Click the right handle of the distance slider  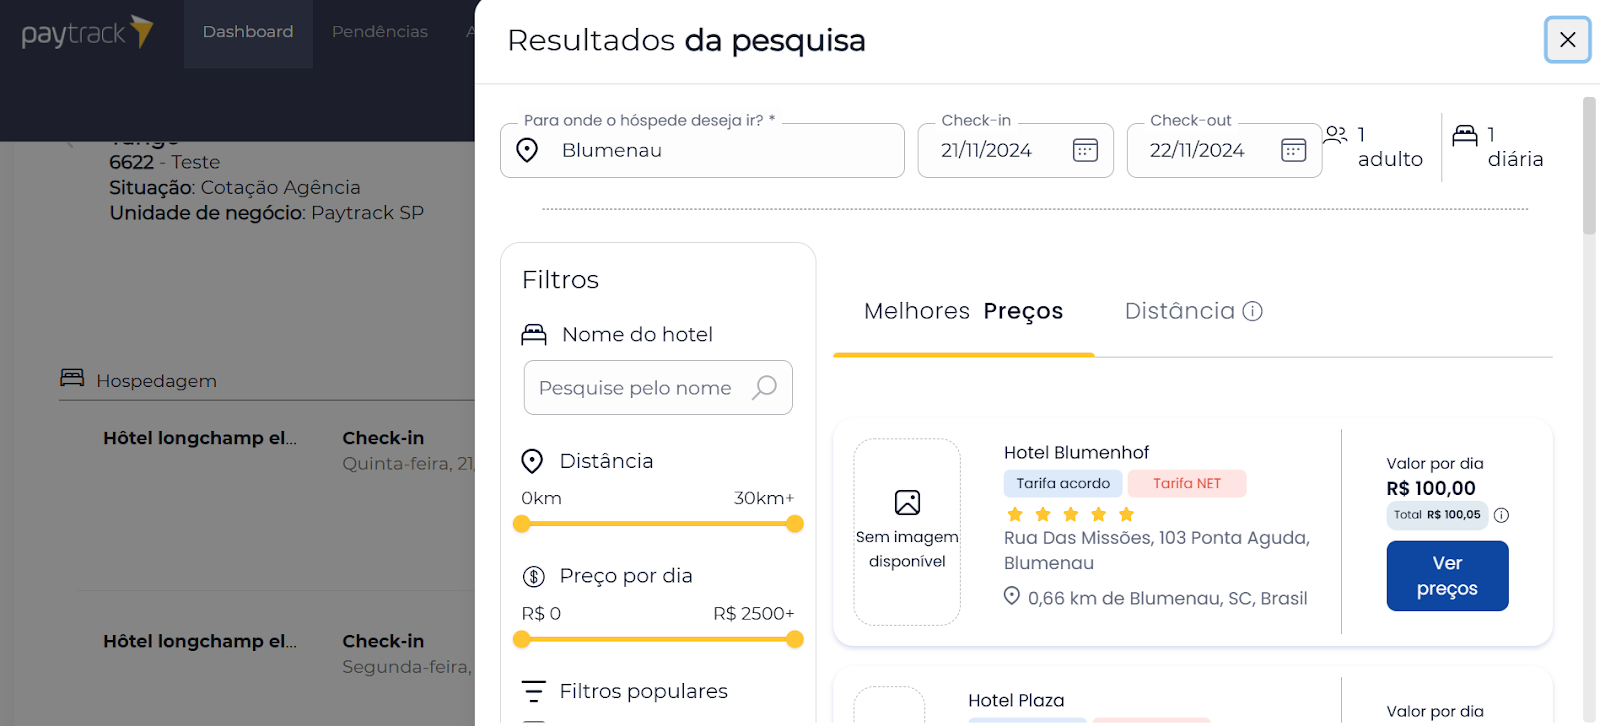[795, 524]
